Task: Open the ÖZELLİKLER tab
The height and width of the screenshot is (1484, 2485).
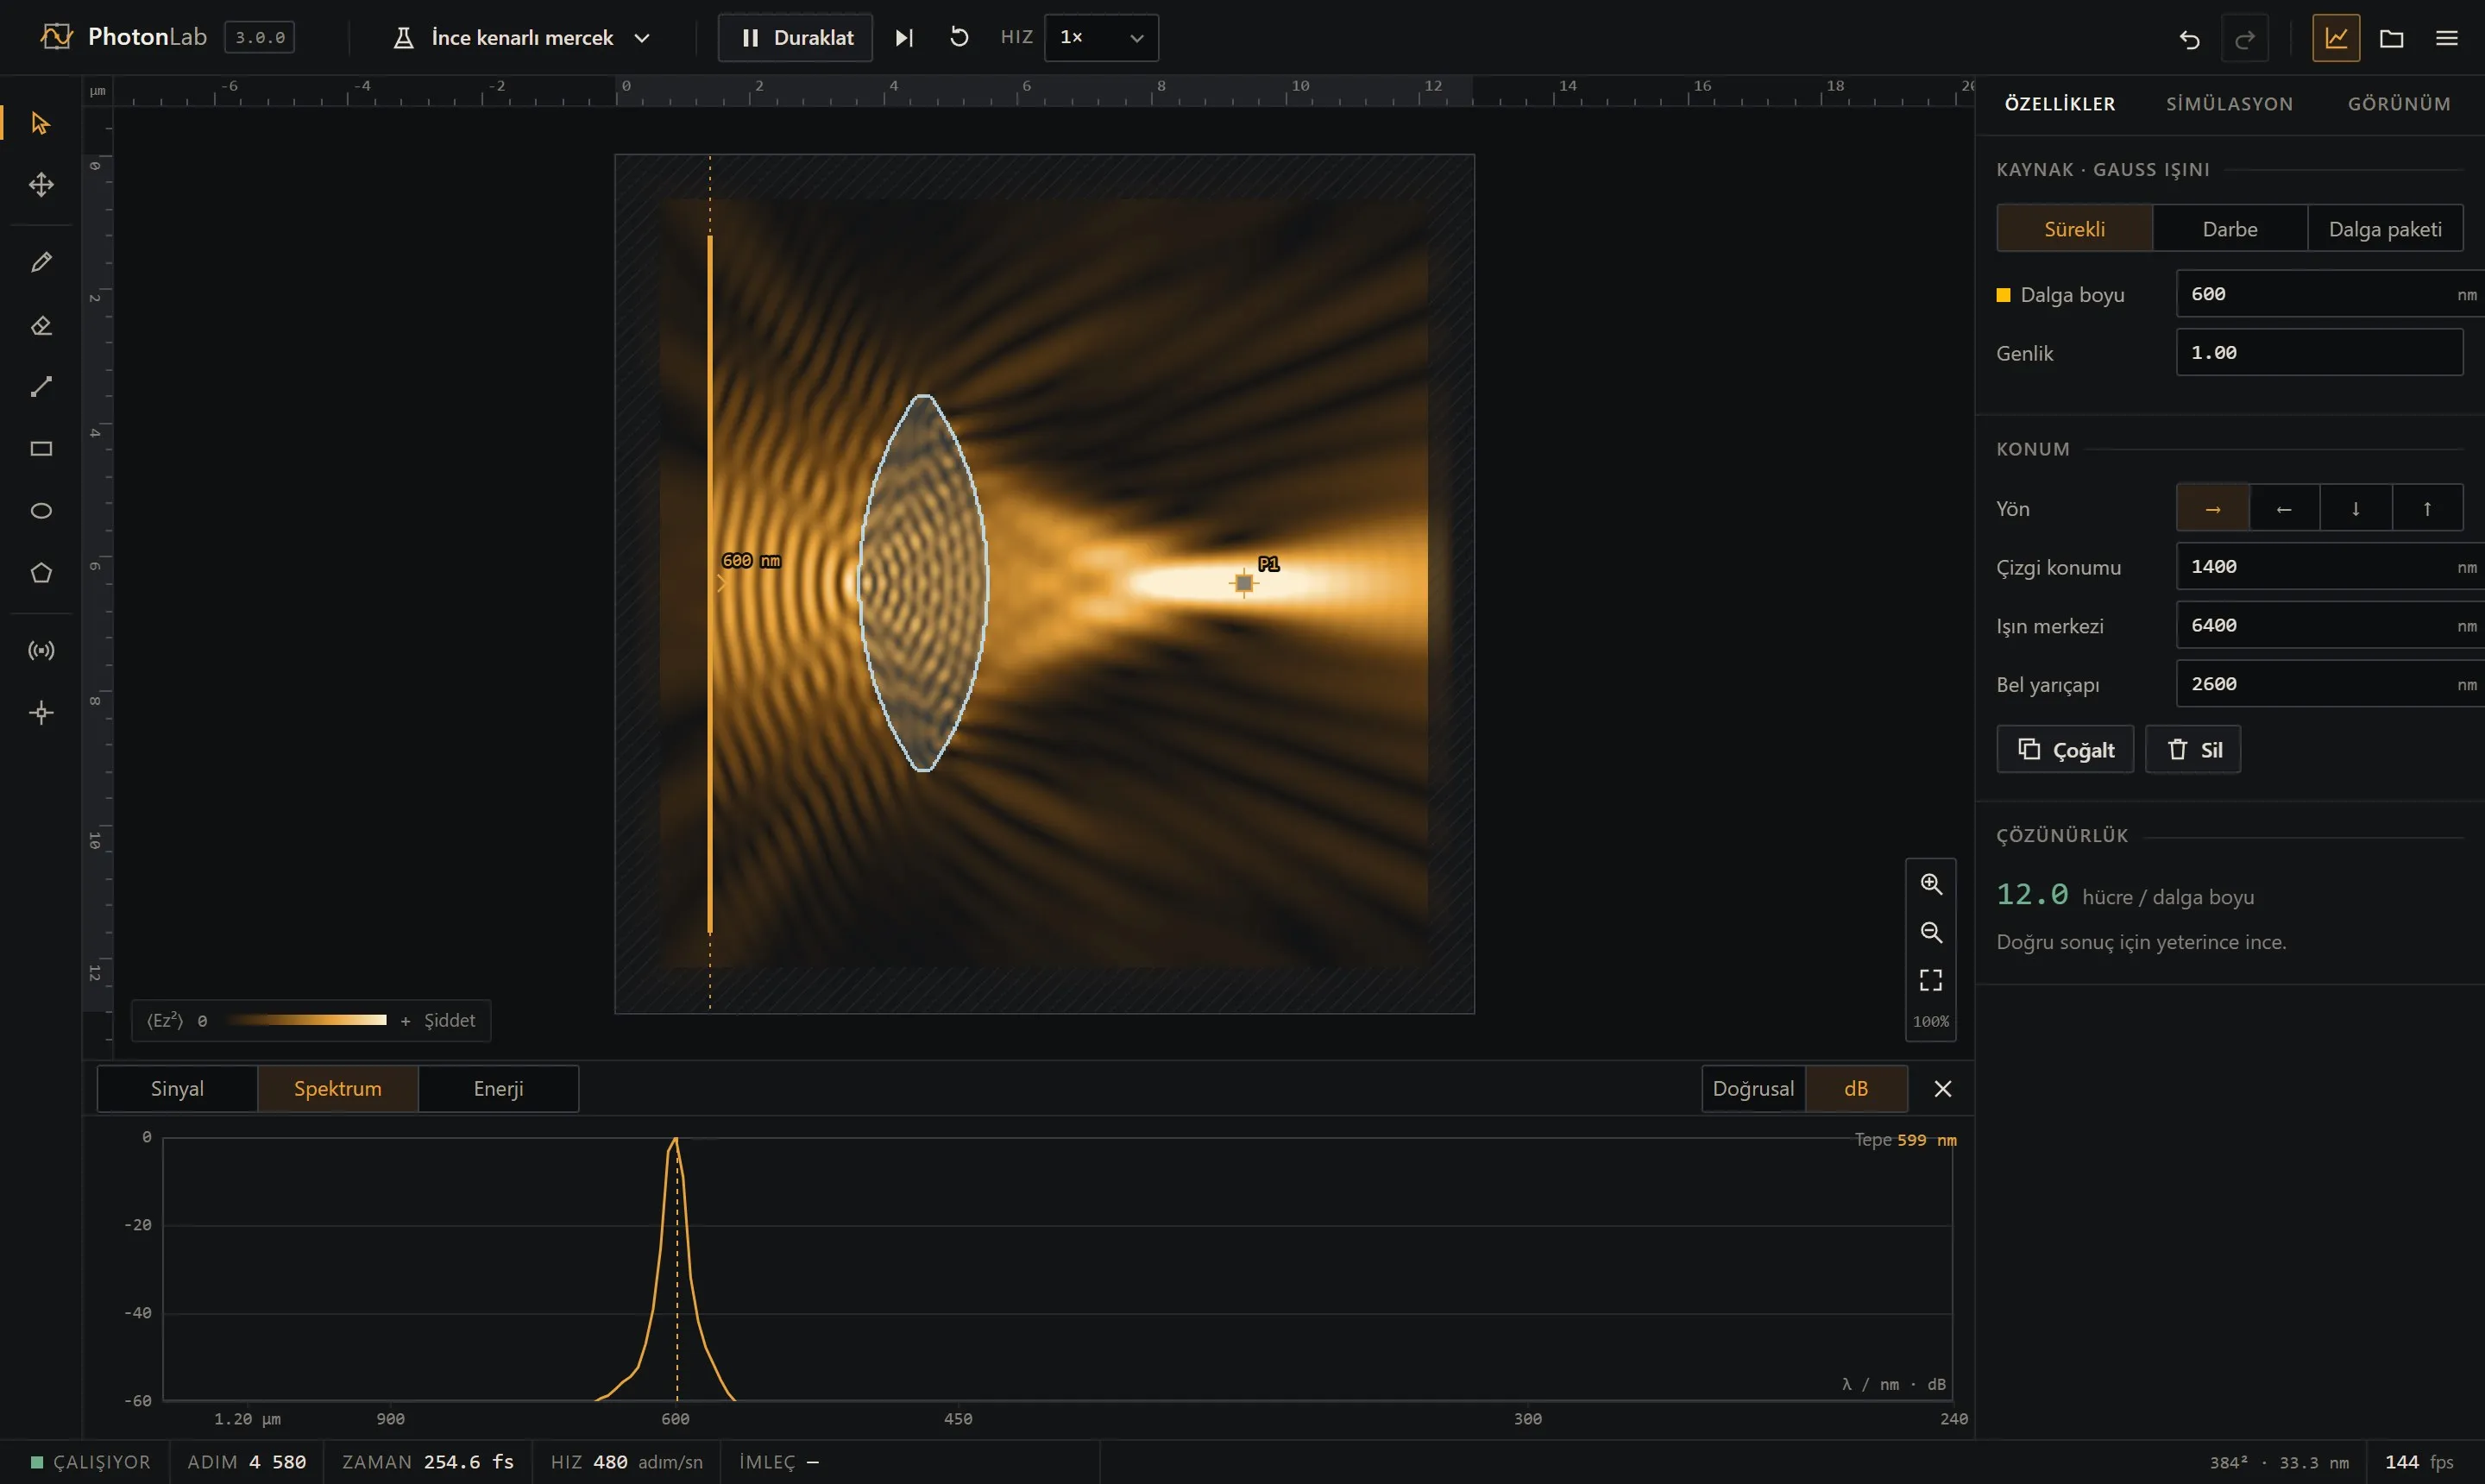Action: pos(2060,104)
